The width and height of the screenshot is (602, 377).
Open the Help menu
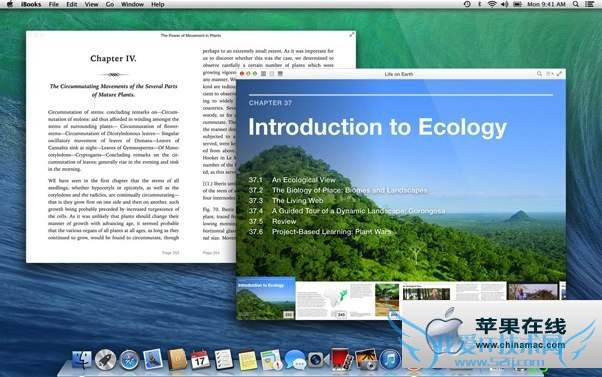click(157, 4)
